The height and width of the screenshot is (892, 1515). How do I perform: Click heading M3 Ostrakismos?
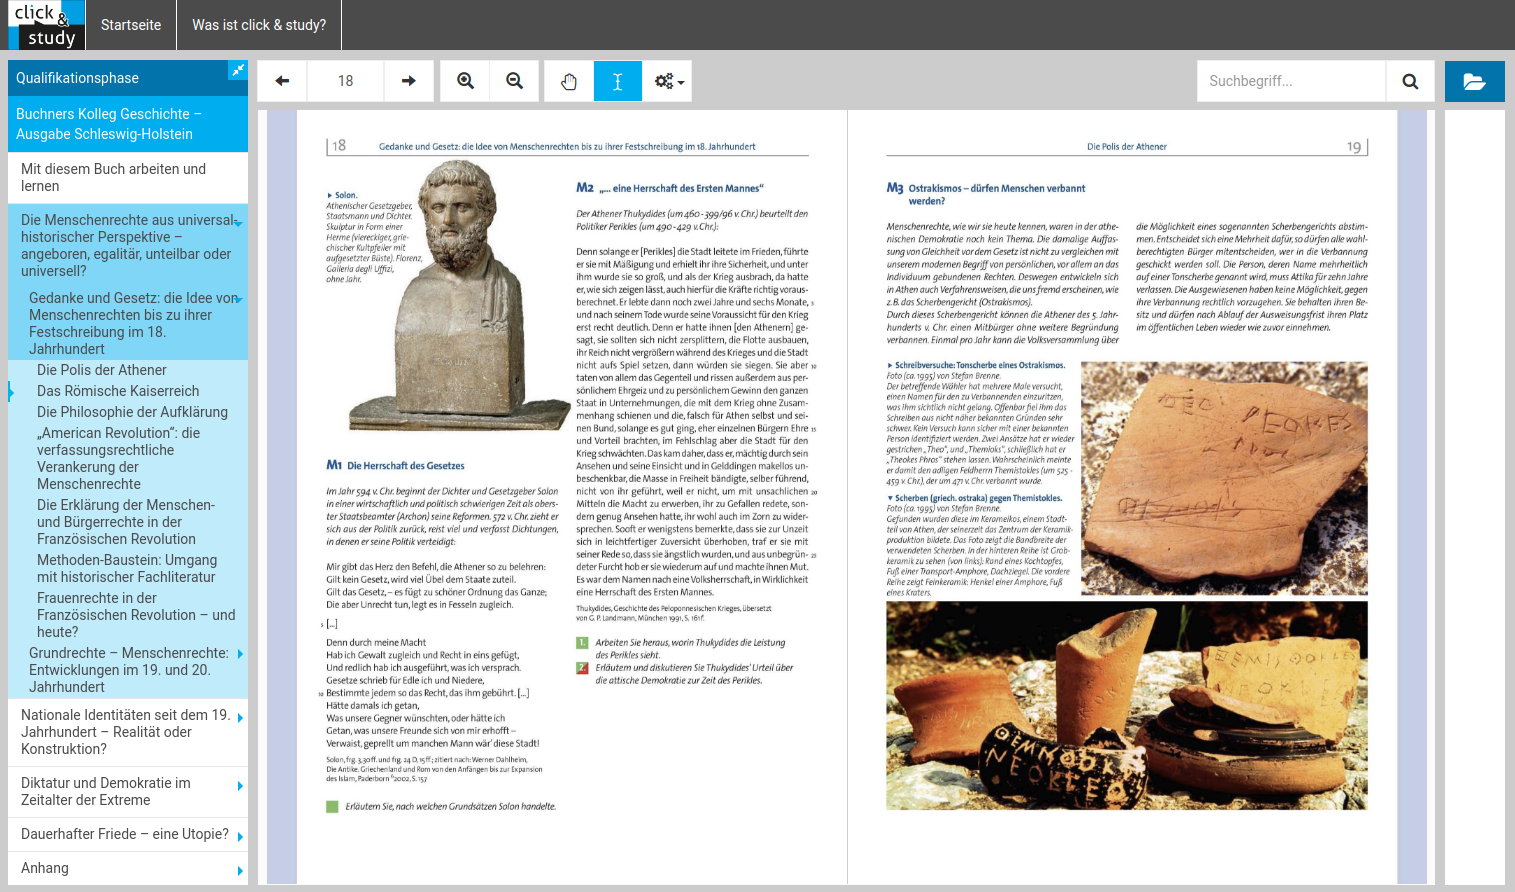coord(986,194)
